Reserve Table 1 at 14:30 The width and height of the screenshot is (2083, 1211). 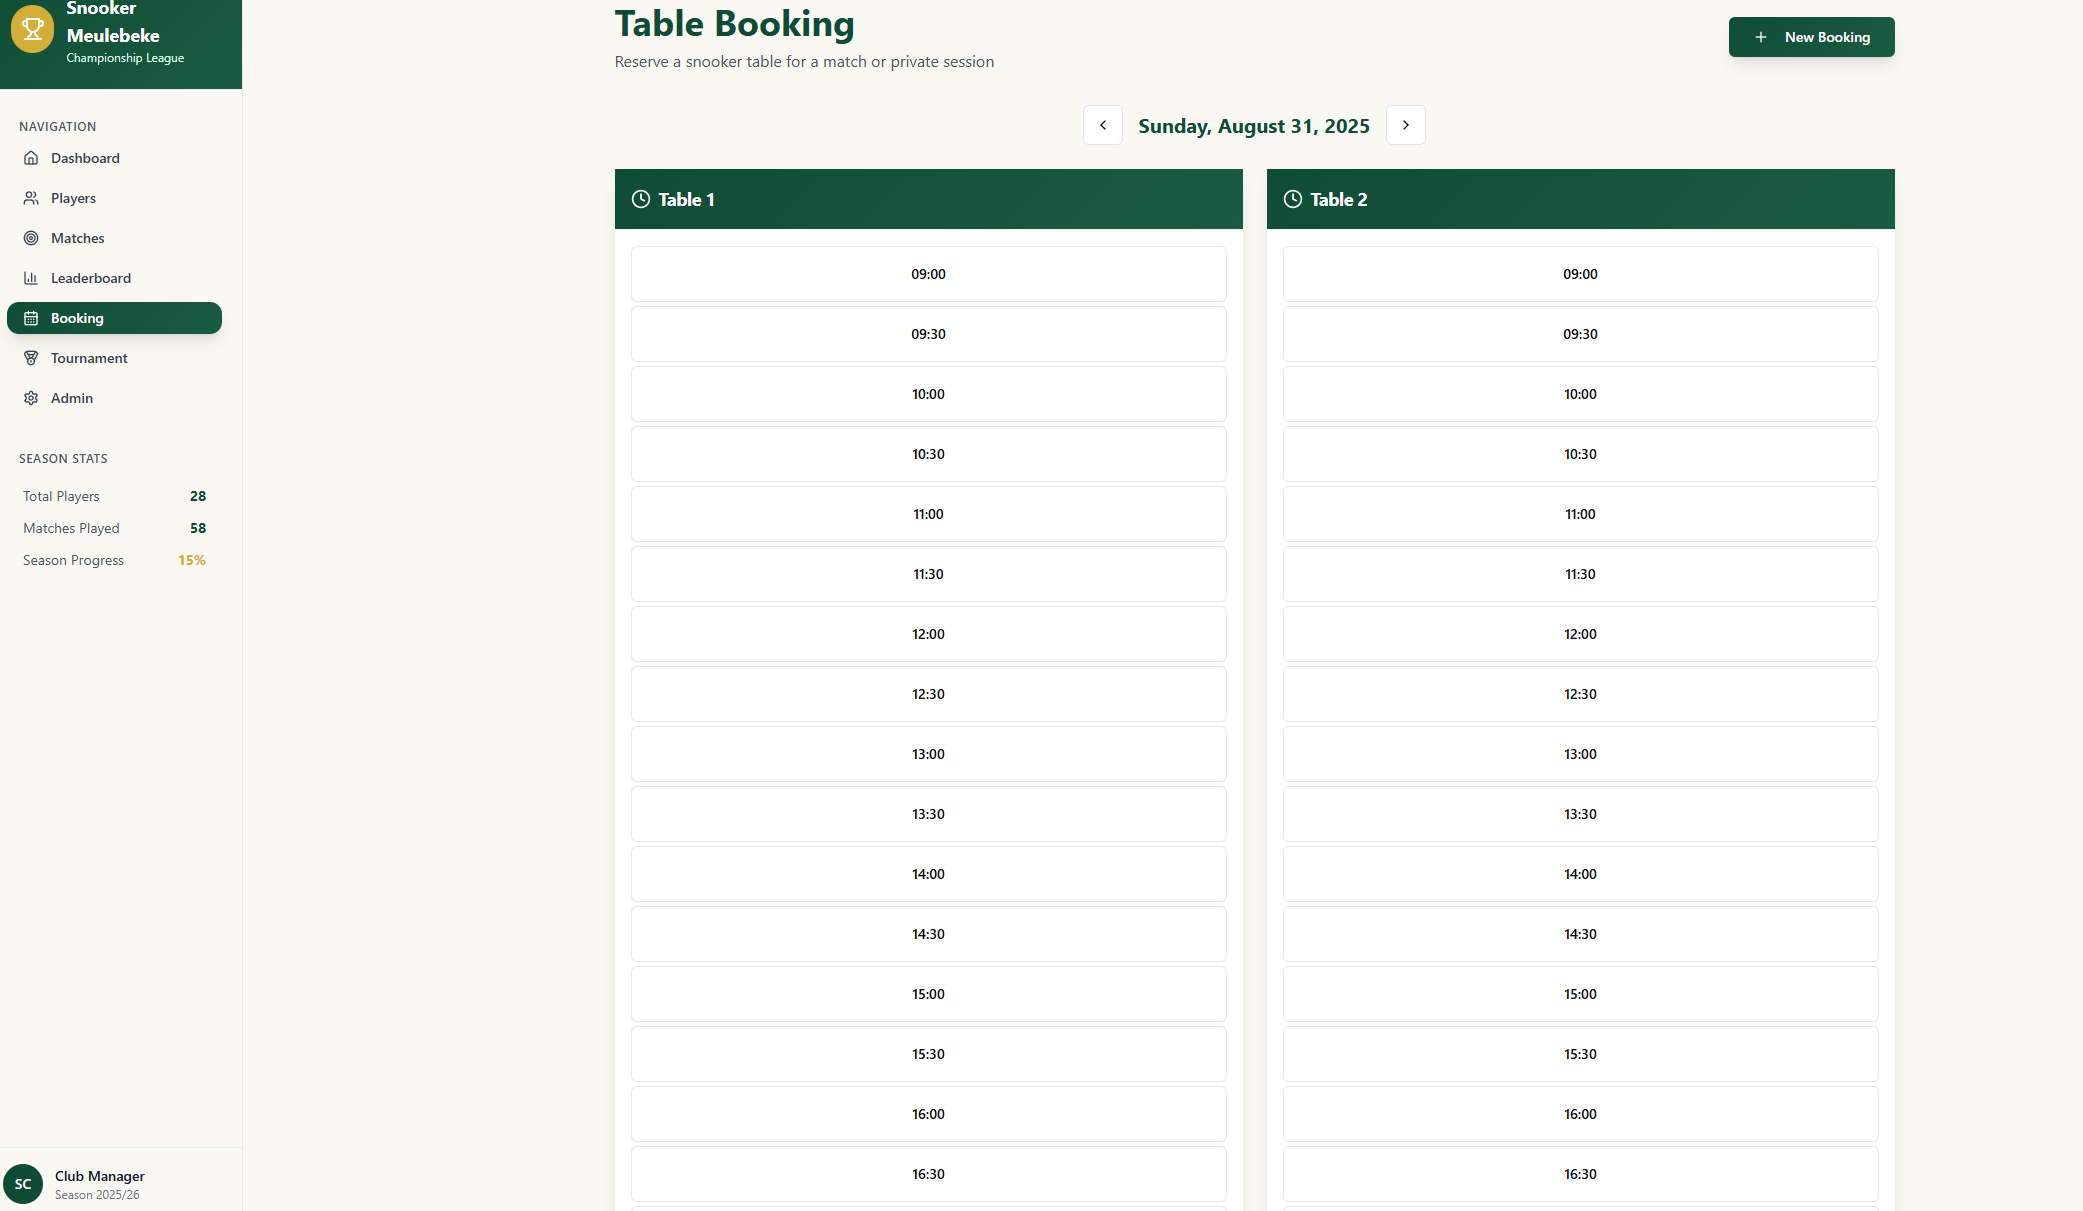tap(929, 934)
